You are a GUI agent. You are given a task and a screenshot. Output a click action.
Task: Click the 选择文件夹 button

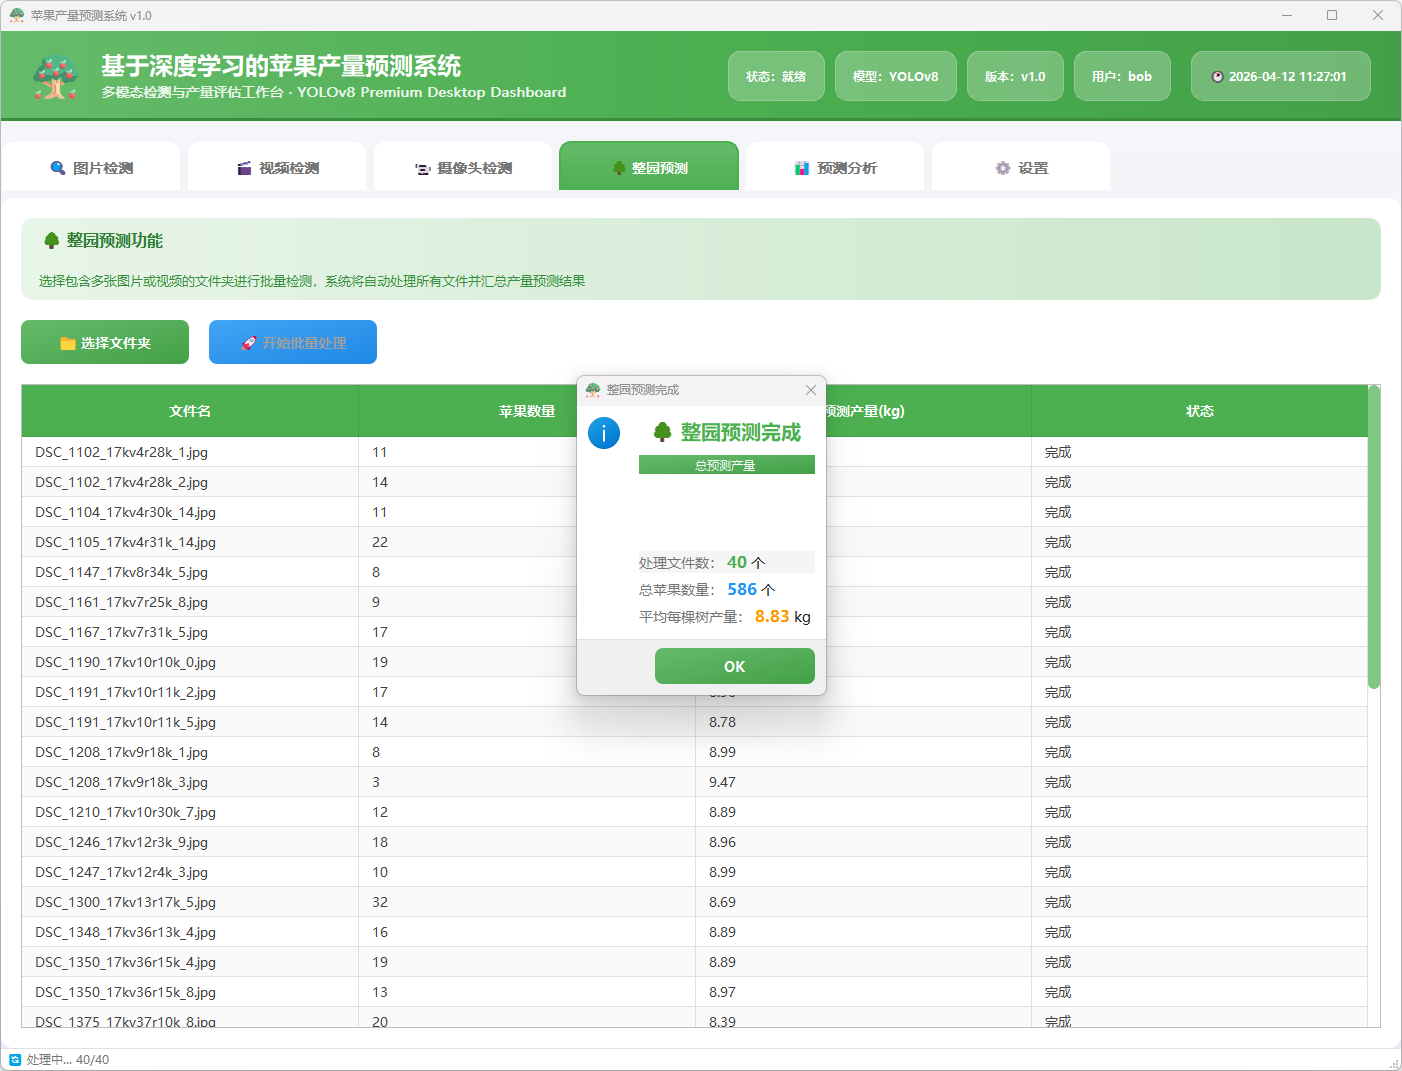[x=105, y=343]
